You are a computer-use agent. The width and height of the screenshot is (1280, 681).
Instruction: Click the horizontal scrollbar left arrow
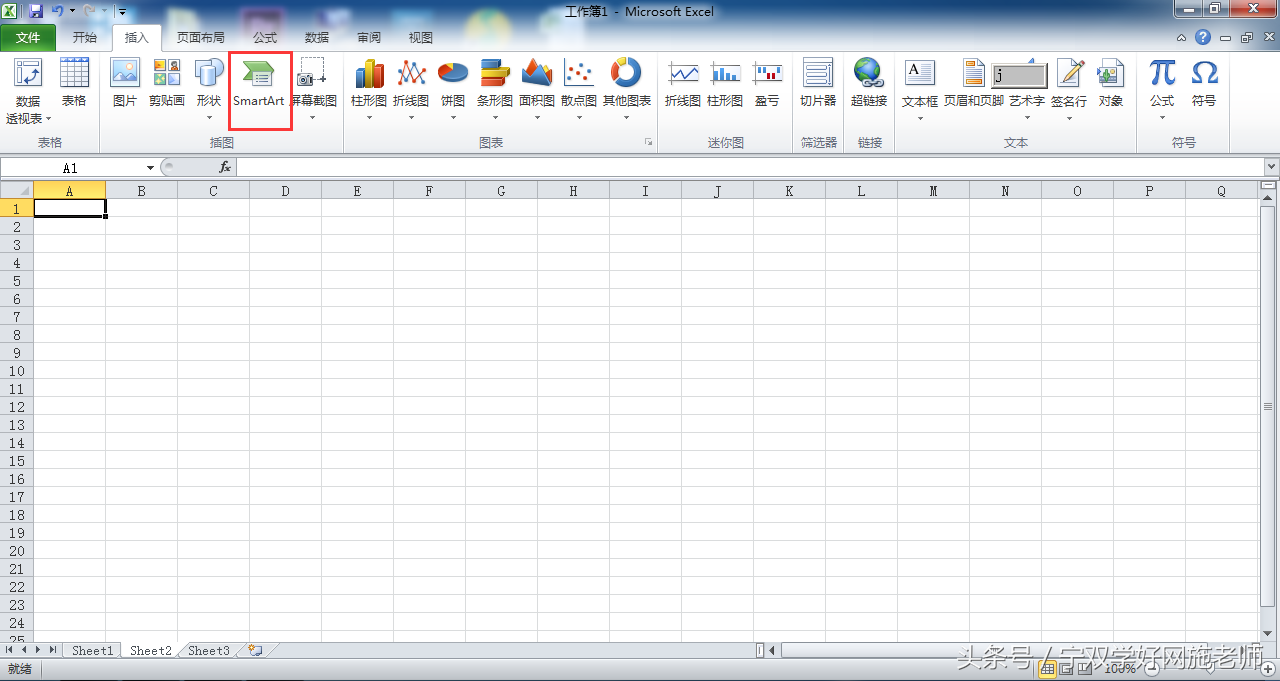click(x=772, y=650)
